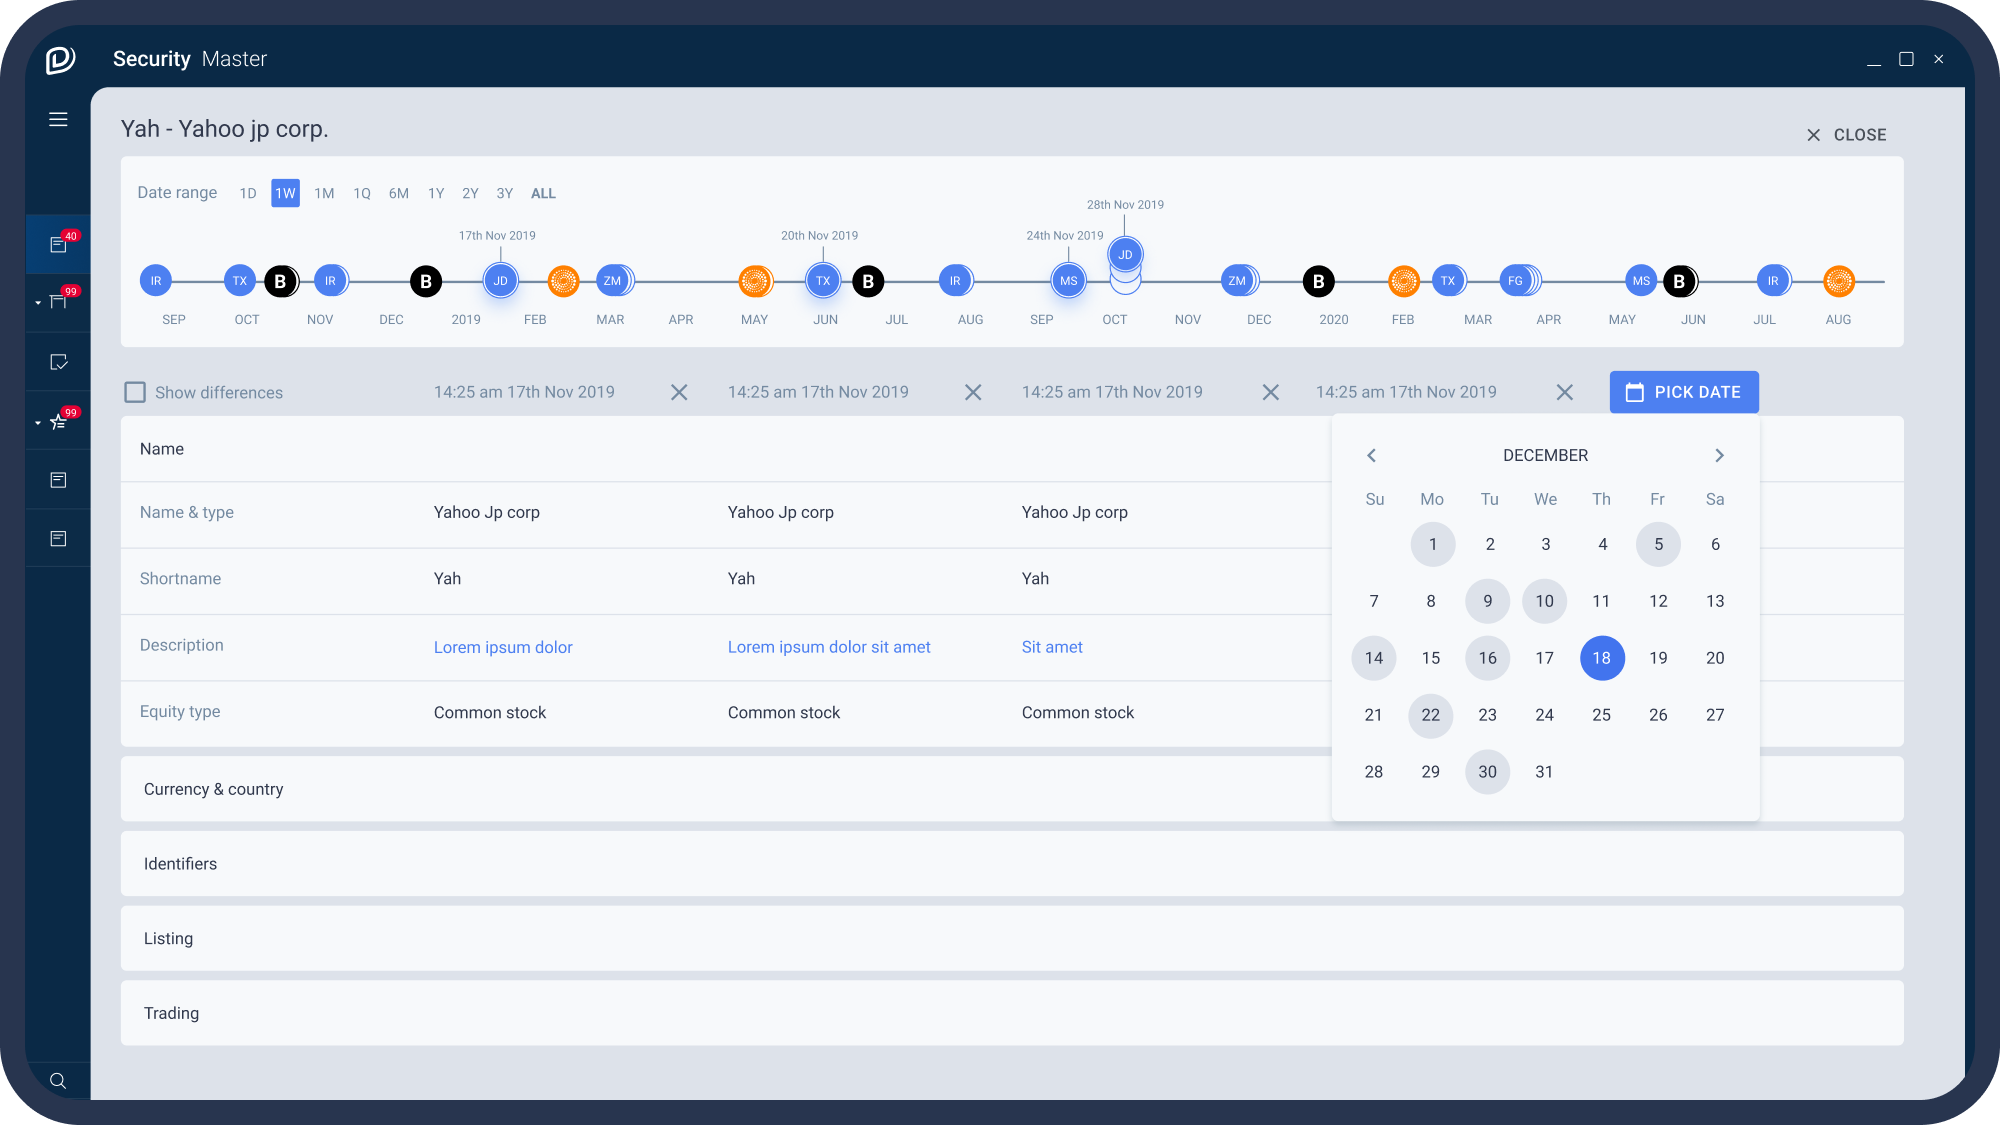Image resolution: width=2000 pixels, height=1125 pixels.
Task: Open Lorem ipsum dolor description link
Action: 503,647
